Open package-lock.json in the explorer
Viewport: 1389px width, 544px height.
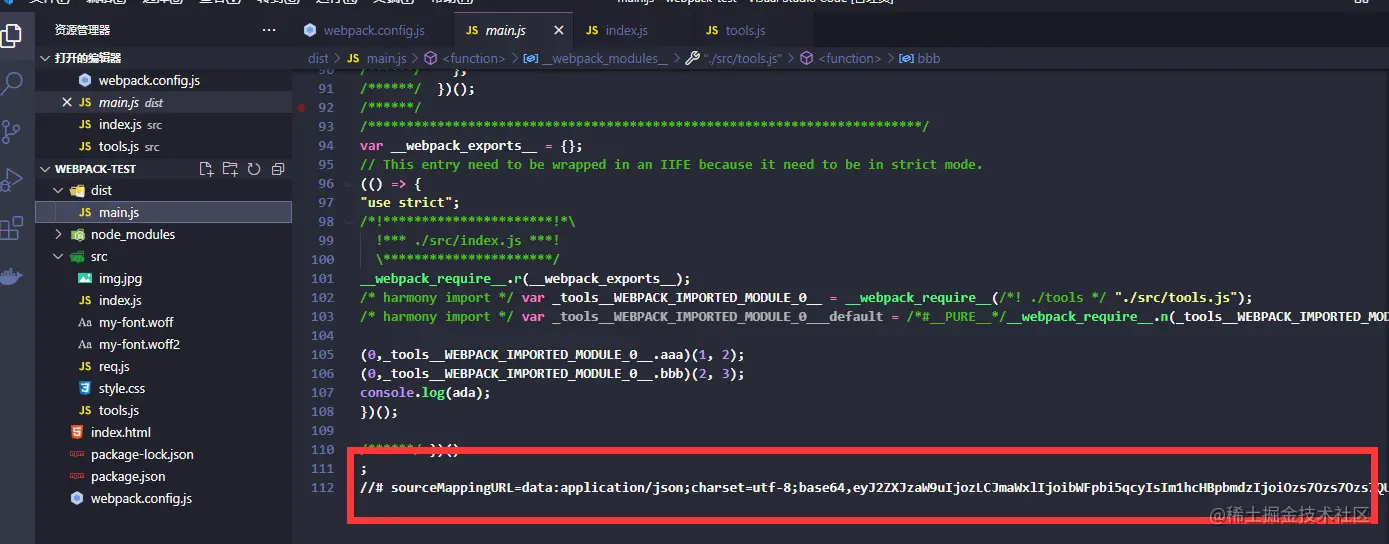pyautogui.click(x=163, y=454)
